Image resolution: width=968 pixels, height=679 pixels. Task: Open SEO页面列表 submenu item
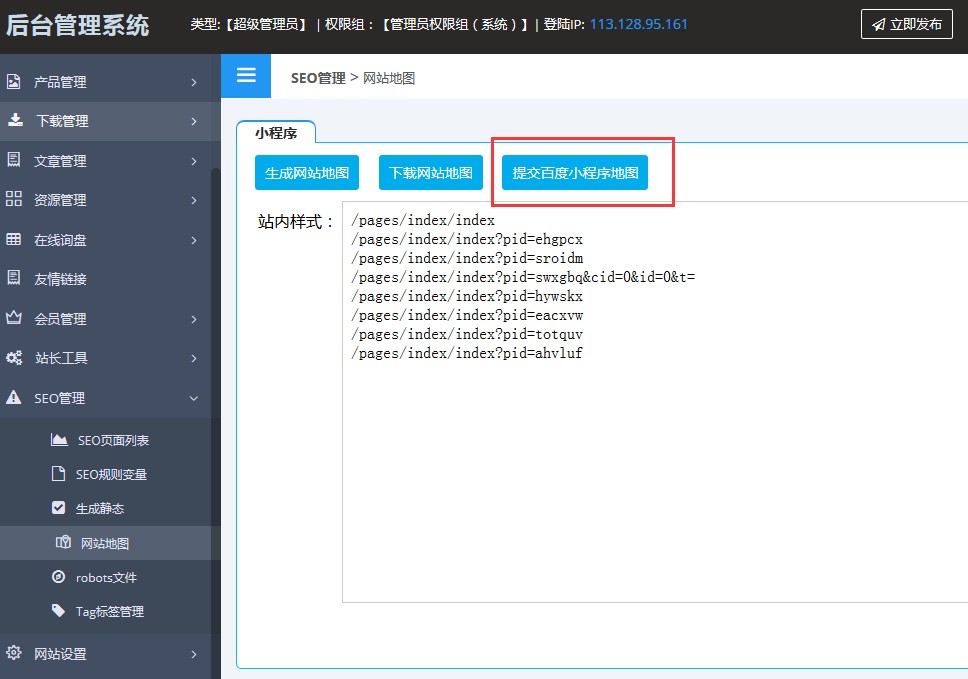[112, 440]
